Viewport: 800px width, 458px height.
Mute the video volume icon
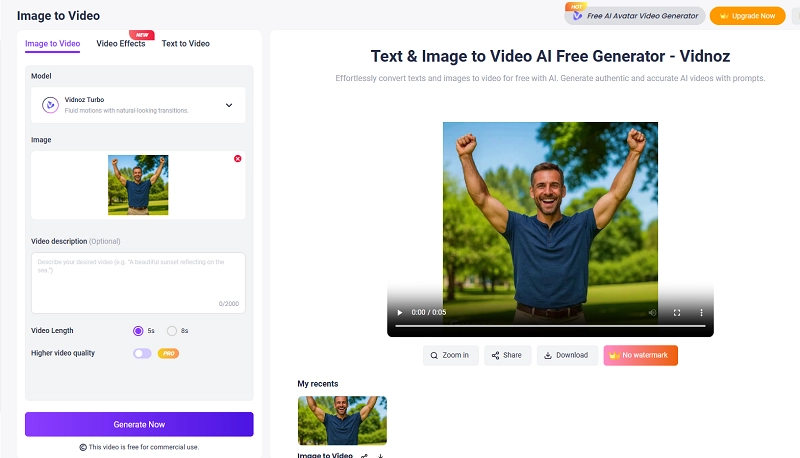click(x=652, y=312)
